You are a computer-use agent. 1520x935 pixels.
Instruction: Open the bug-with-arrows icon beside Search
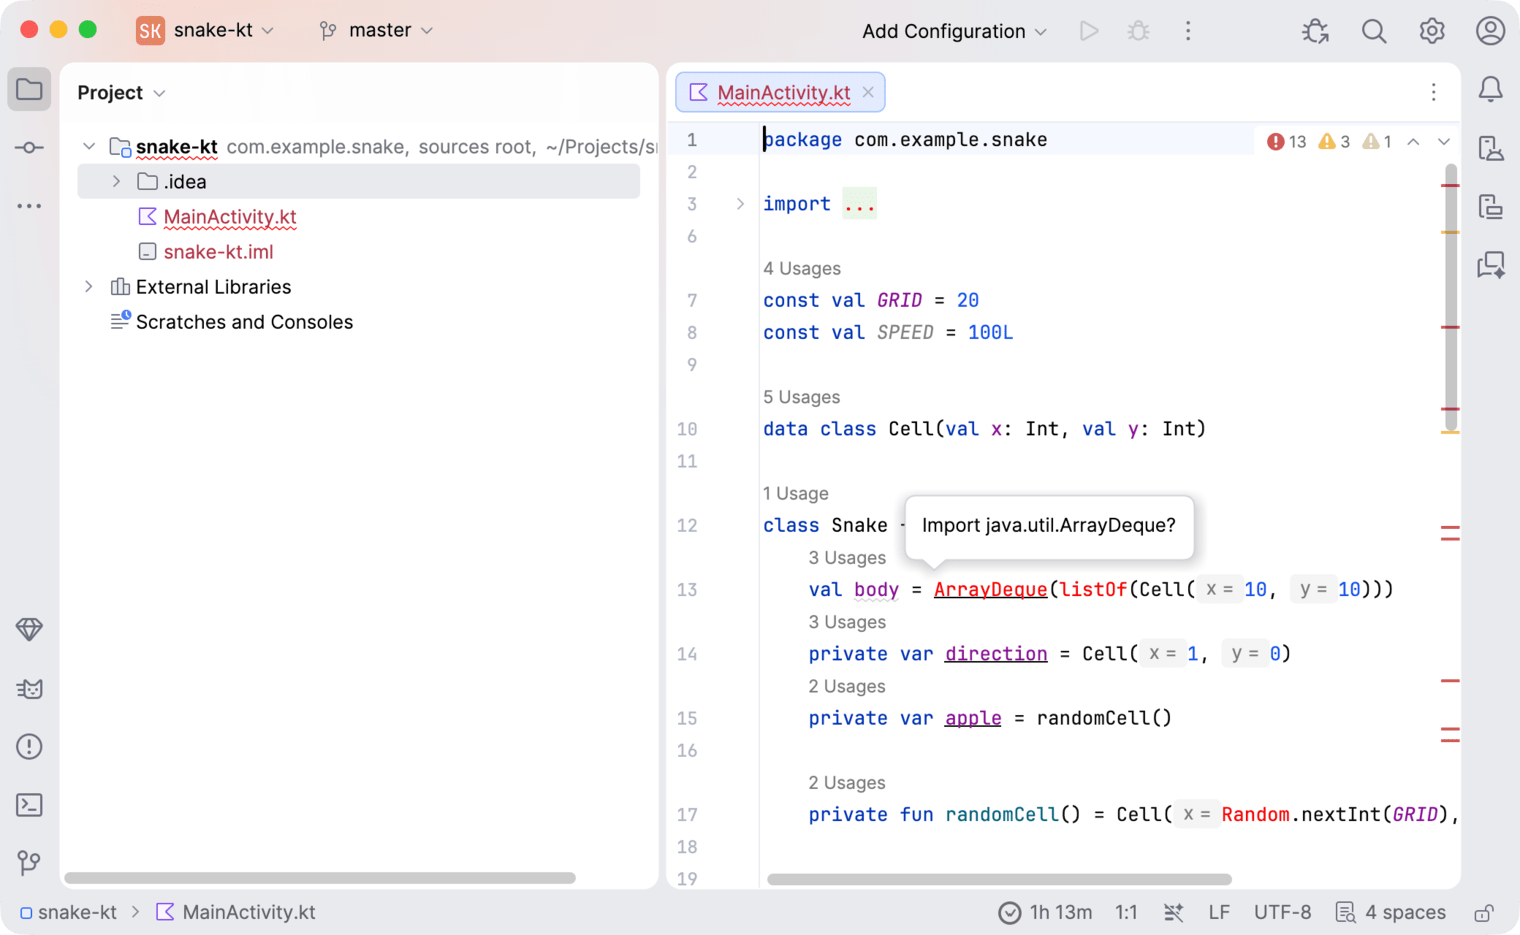1316,31
